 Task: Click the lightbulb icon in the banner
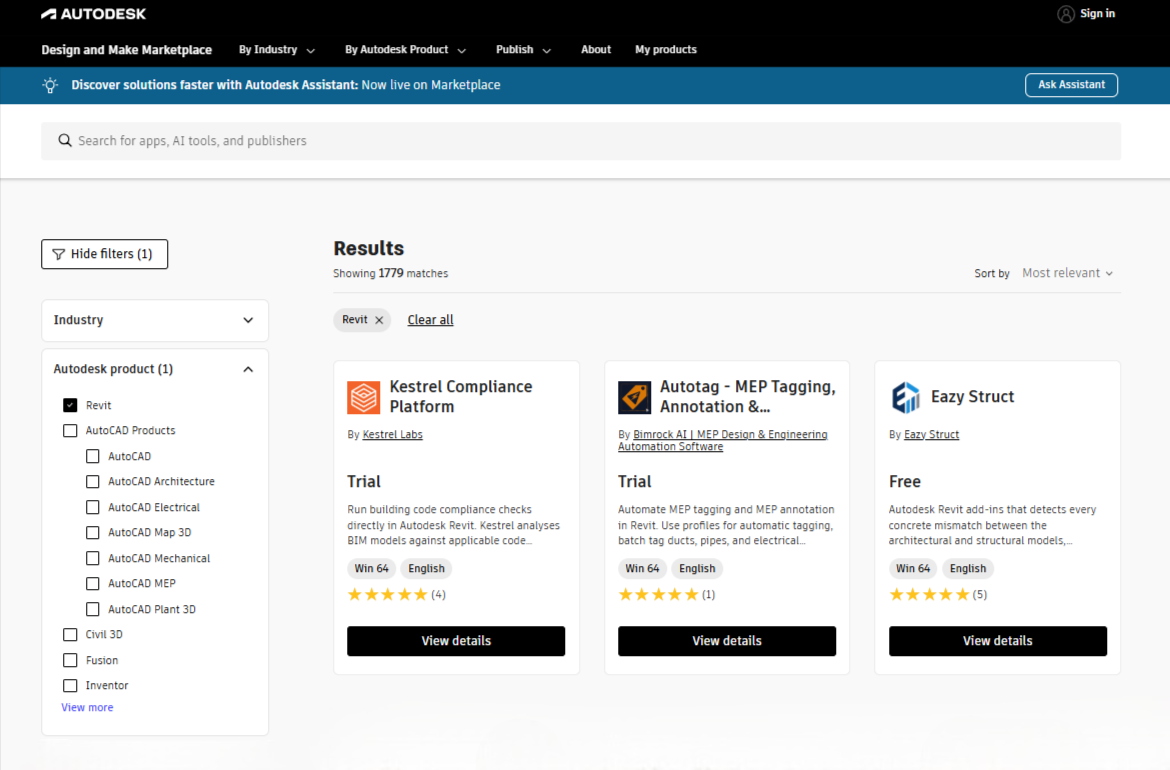click(x=50, y=85)
